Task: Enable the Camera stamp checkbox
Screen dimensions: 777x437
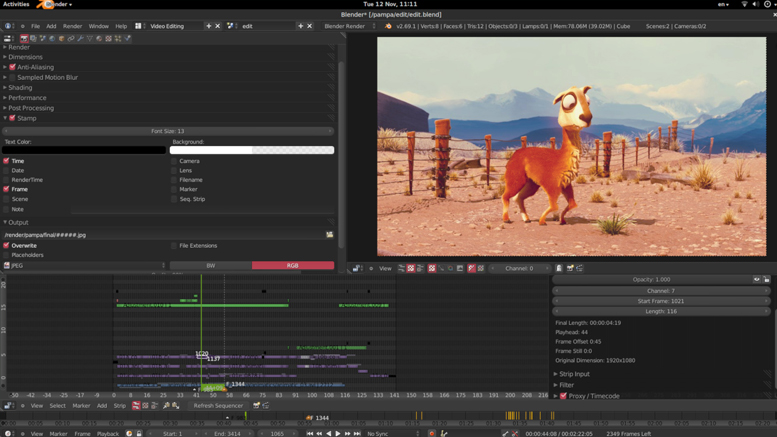Action: click(x=174, y=161)
